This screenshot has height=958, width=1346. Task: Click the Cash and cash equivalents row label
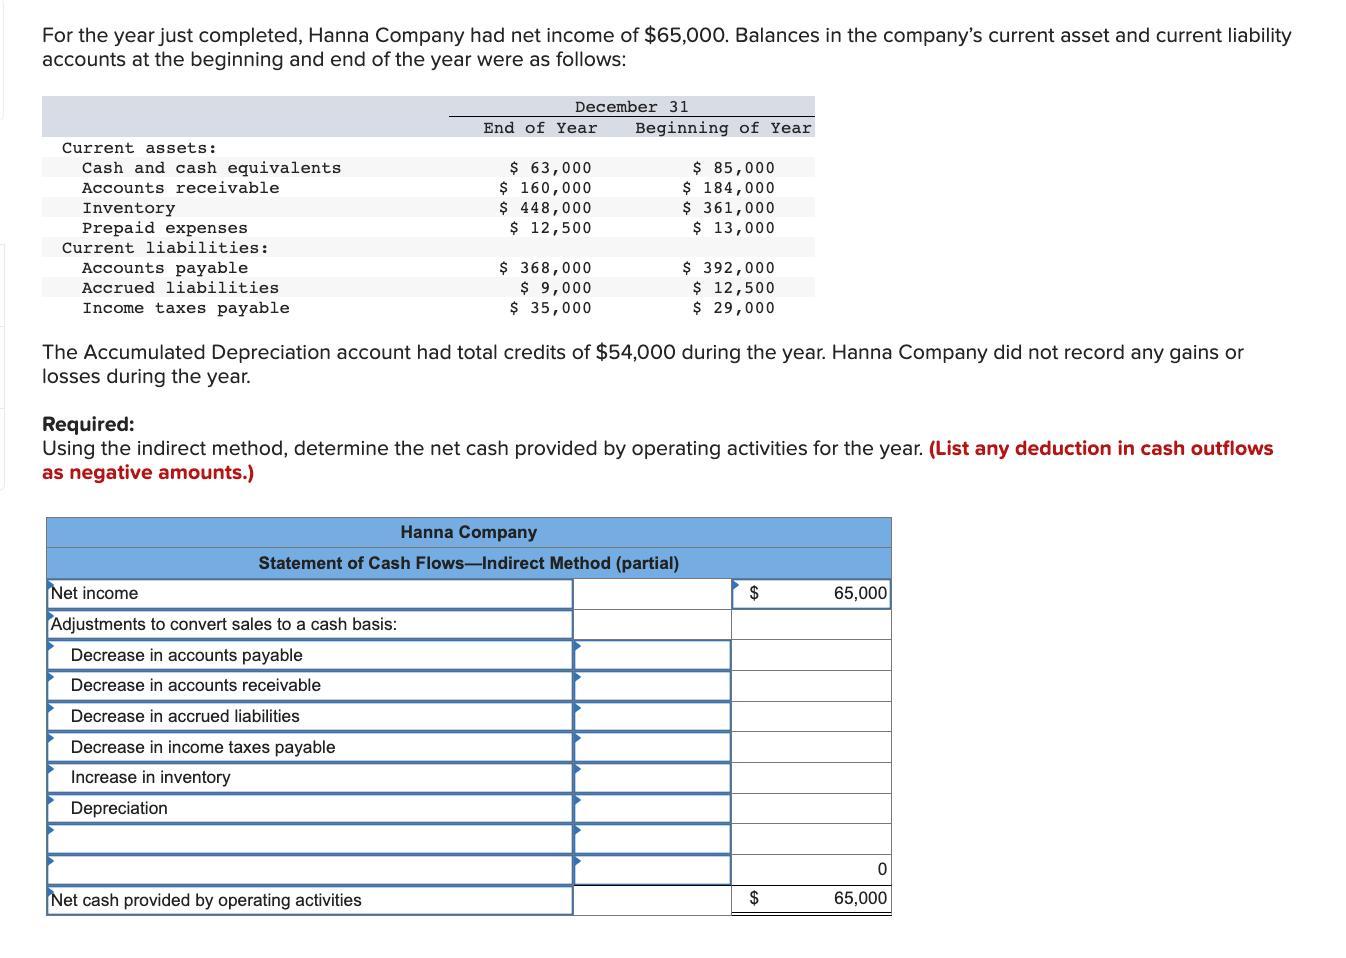(211, 168)
